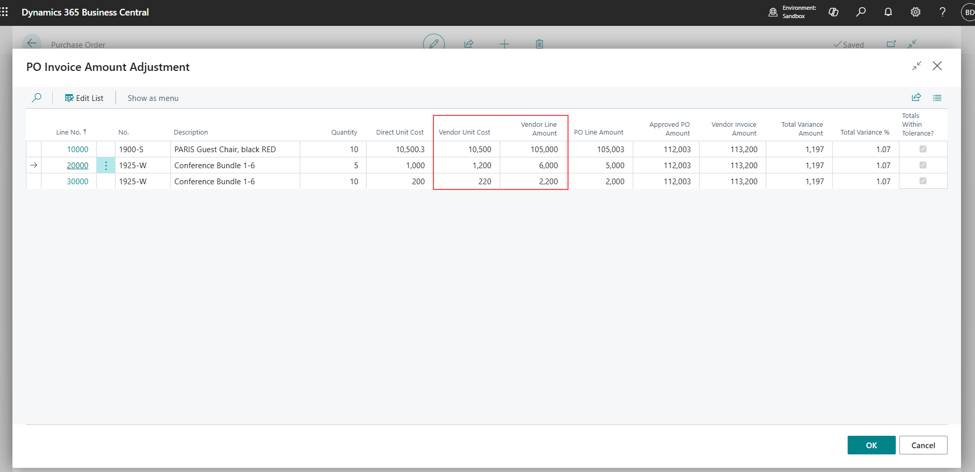Viewport: 975px width, 472px height.
Task: Click Vendor Unit Cost cell 1,200
Action: (x=466, y=165)
